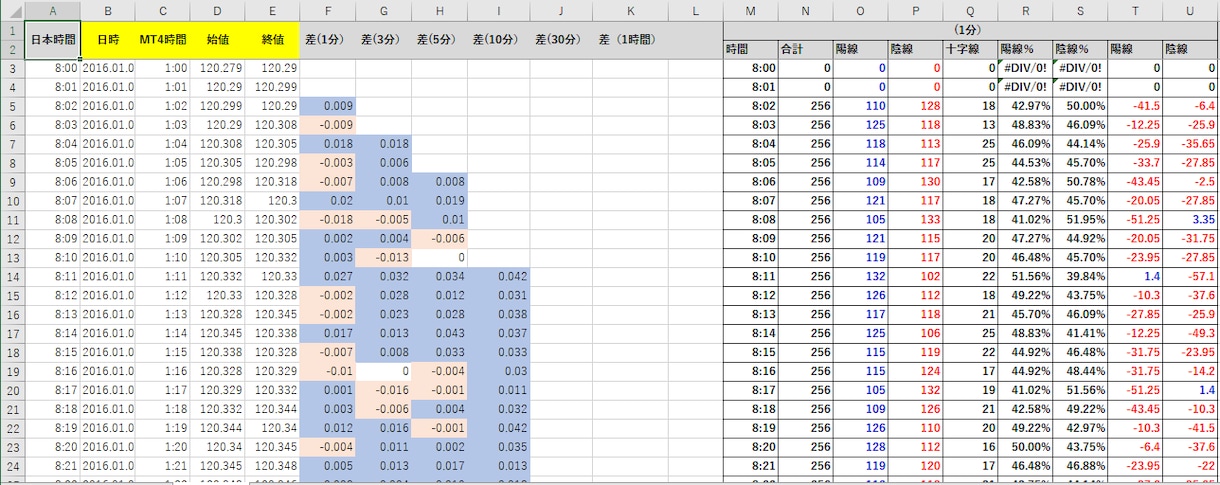Click the merged (1分) title cell
1220x485 pixels.
(971, 31)
